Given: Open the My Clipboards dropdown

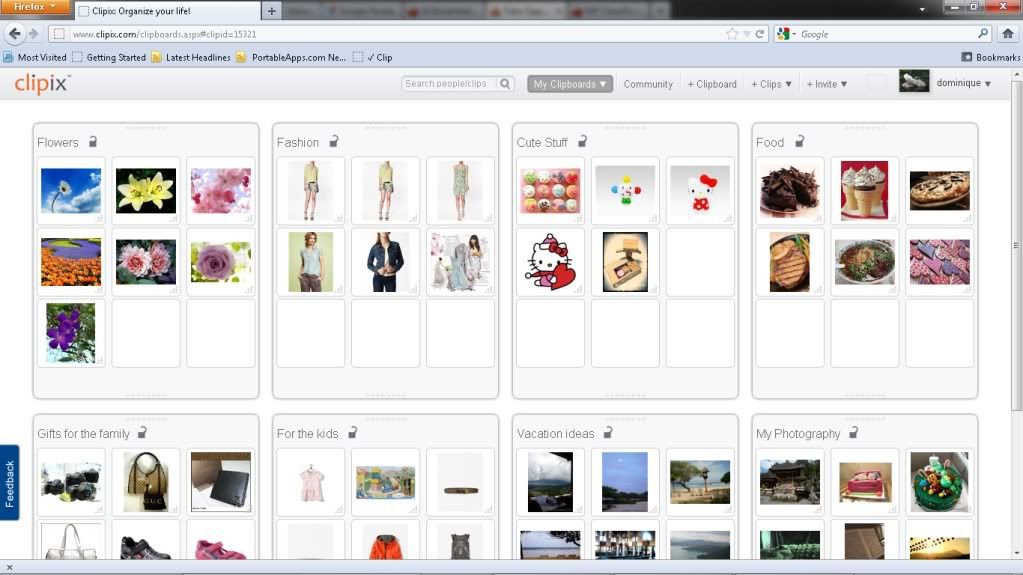Looking at the screenshot, I should (x=570, y=84).
